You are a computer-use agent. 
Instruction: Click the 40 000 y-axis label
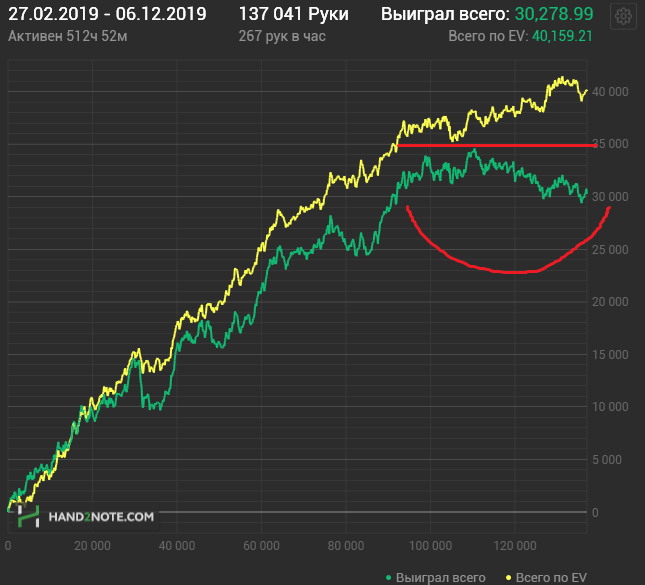tap(610, 92)
